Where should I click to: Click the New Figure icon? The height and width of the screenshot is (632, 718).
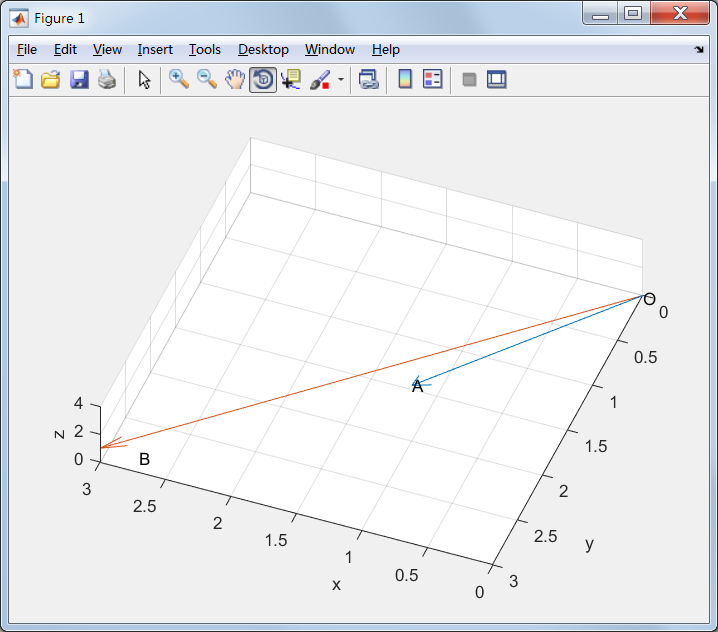(x=23, y=80)
